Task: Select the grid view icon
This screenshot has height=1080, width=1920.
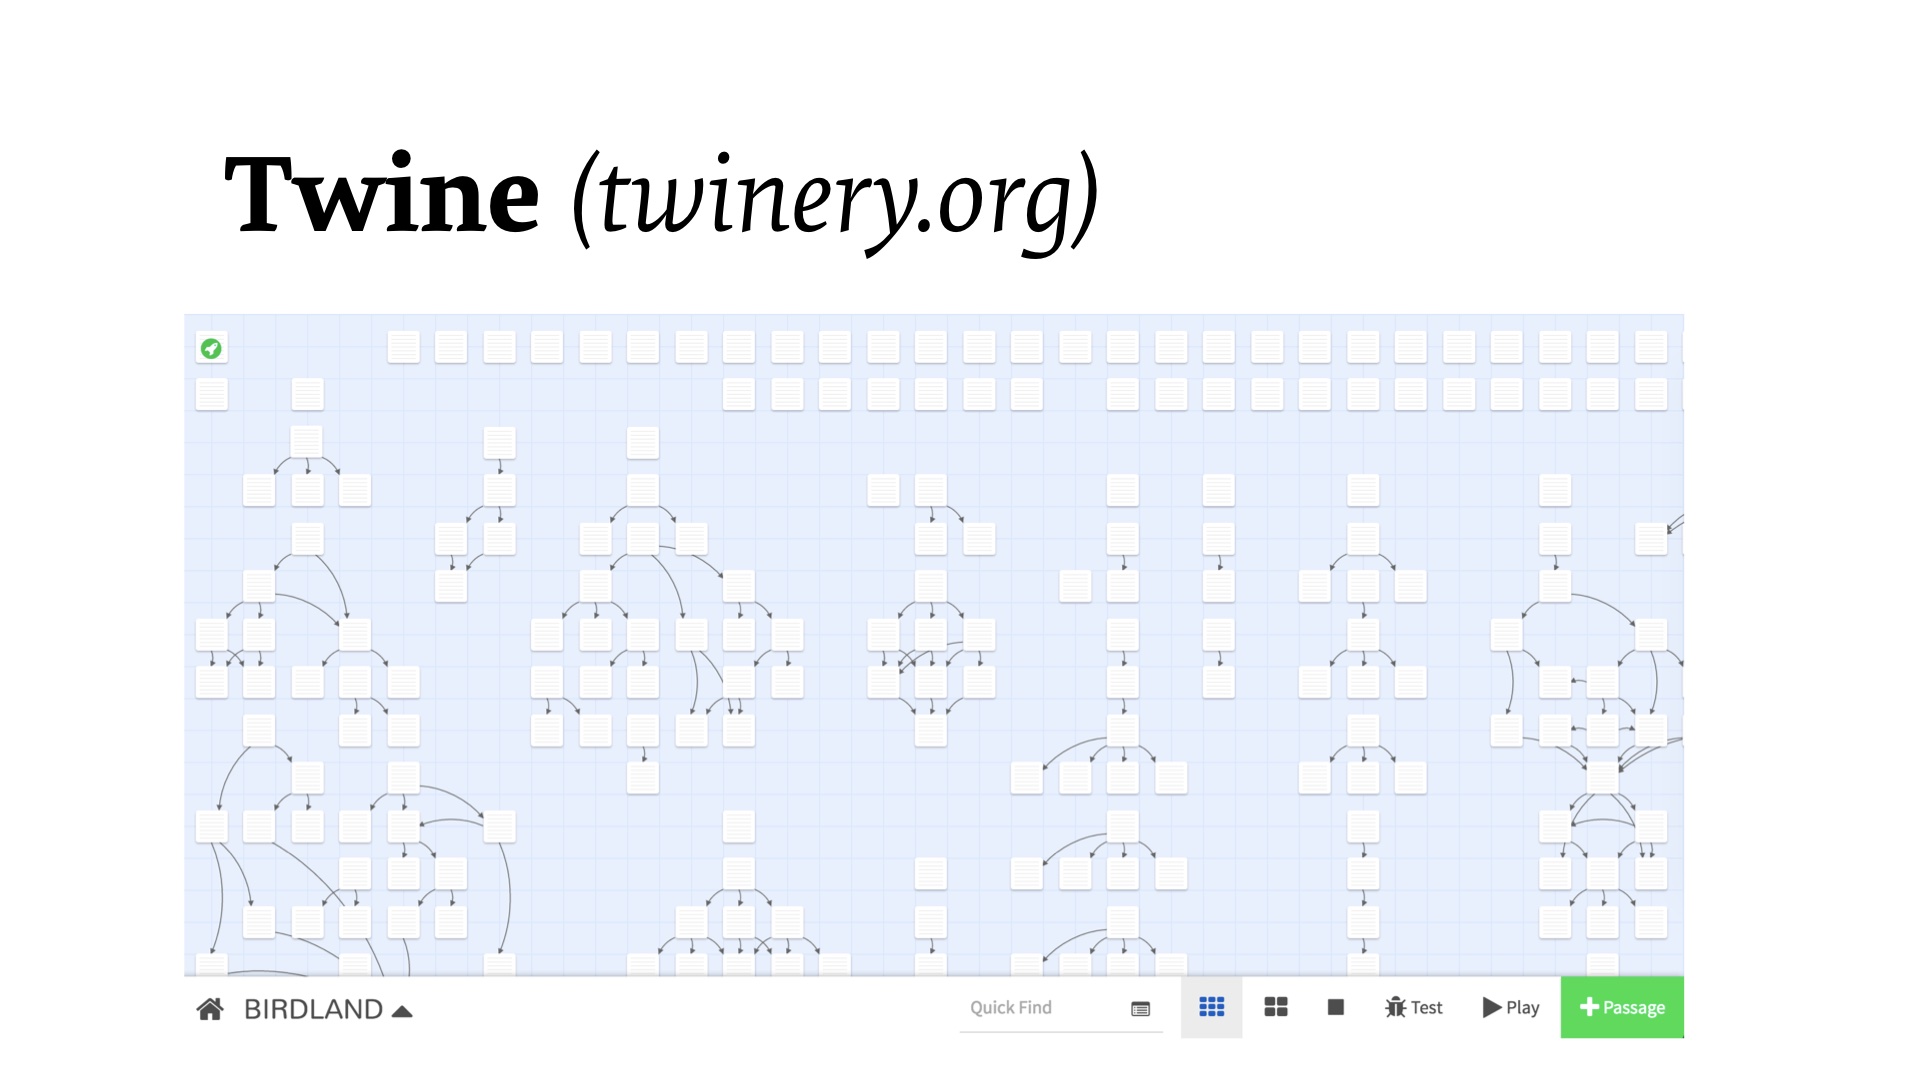Action: pos(1211,1006)
